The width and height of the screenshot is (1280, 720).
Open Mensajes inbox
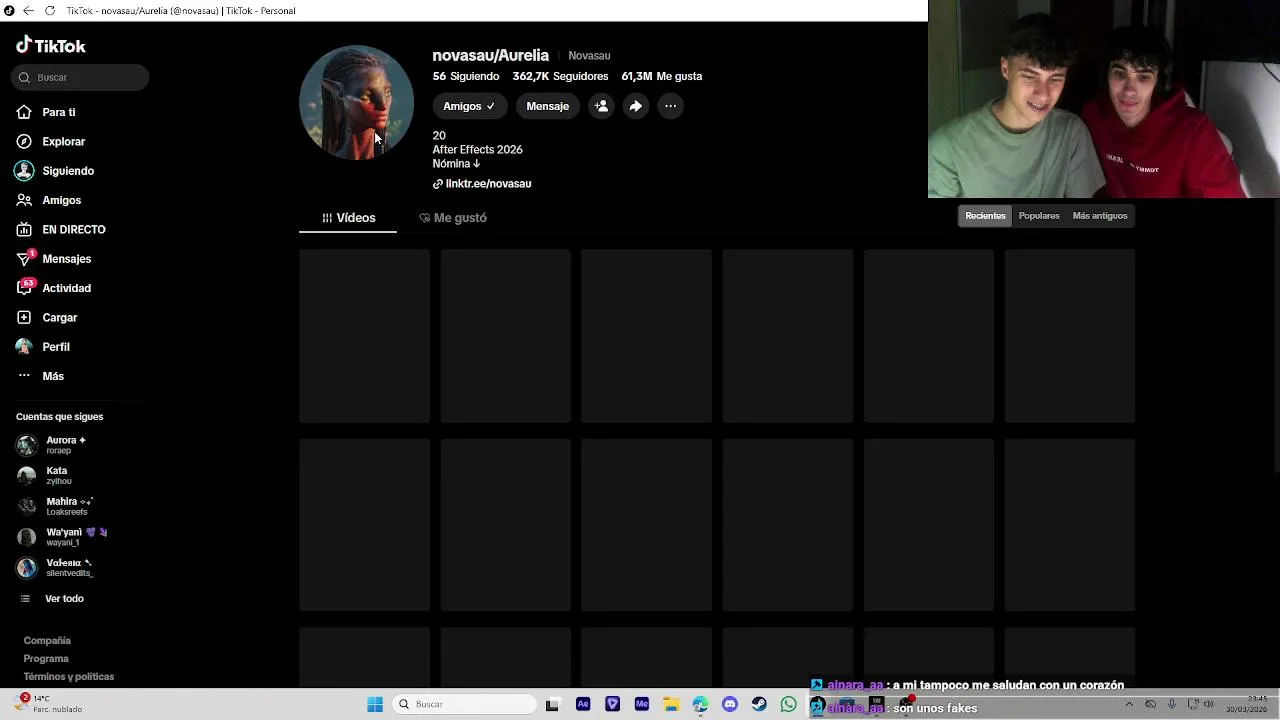pos(66,259)
